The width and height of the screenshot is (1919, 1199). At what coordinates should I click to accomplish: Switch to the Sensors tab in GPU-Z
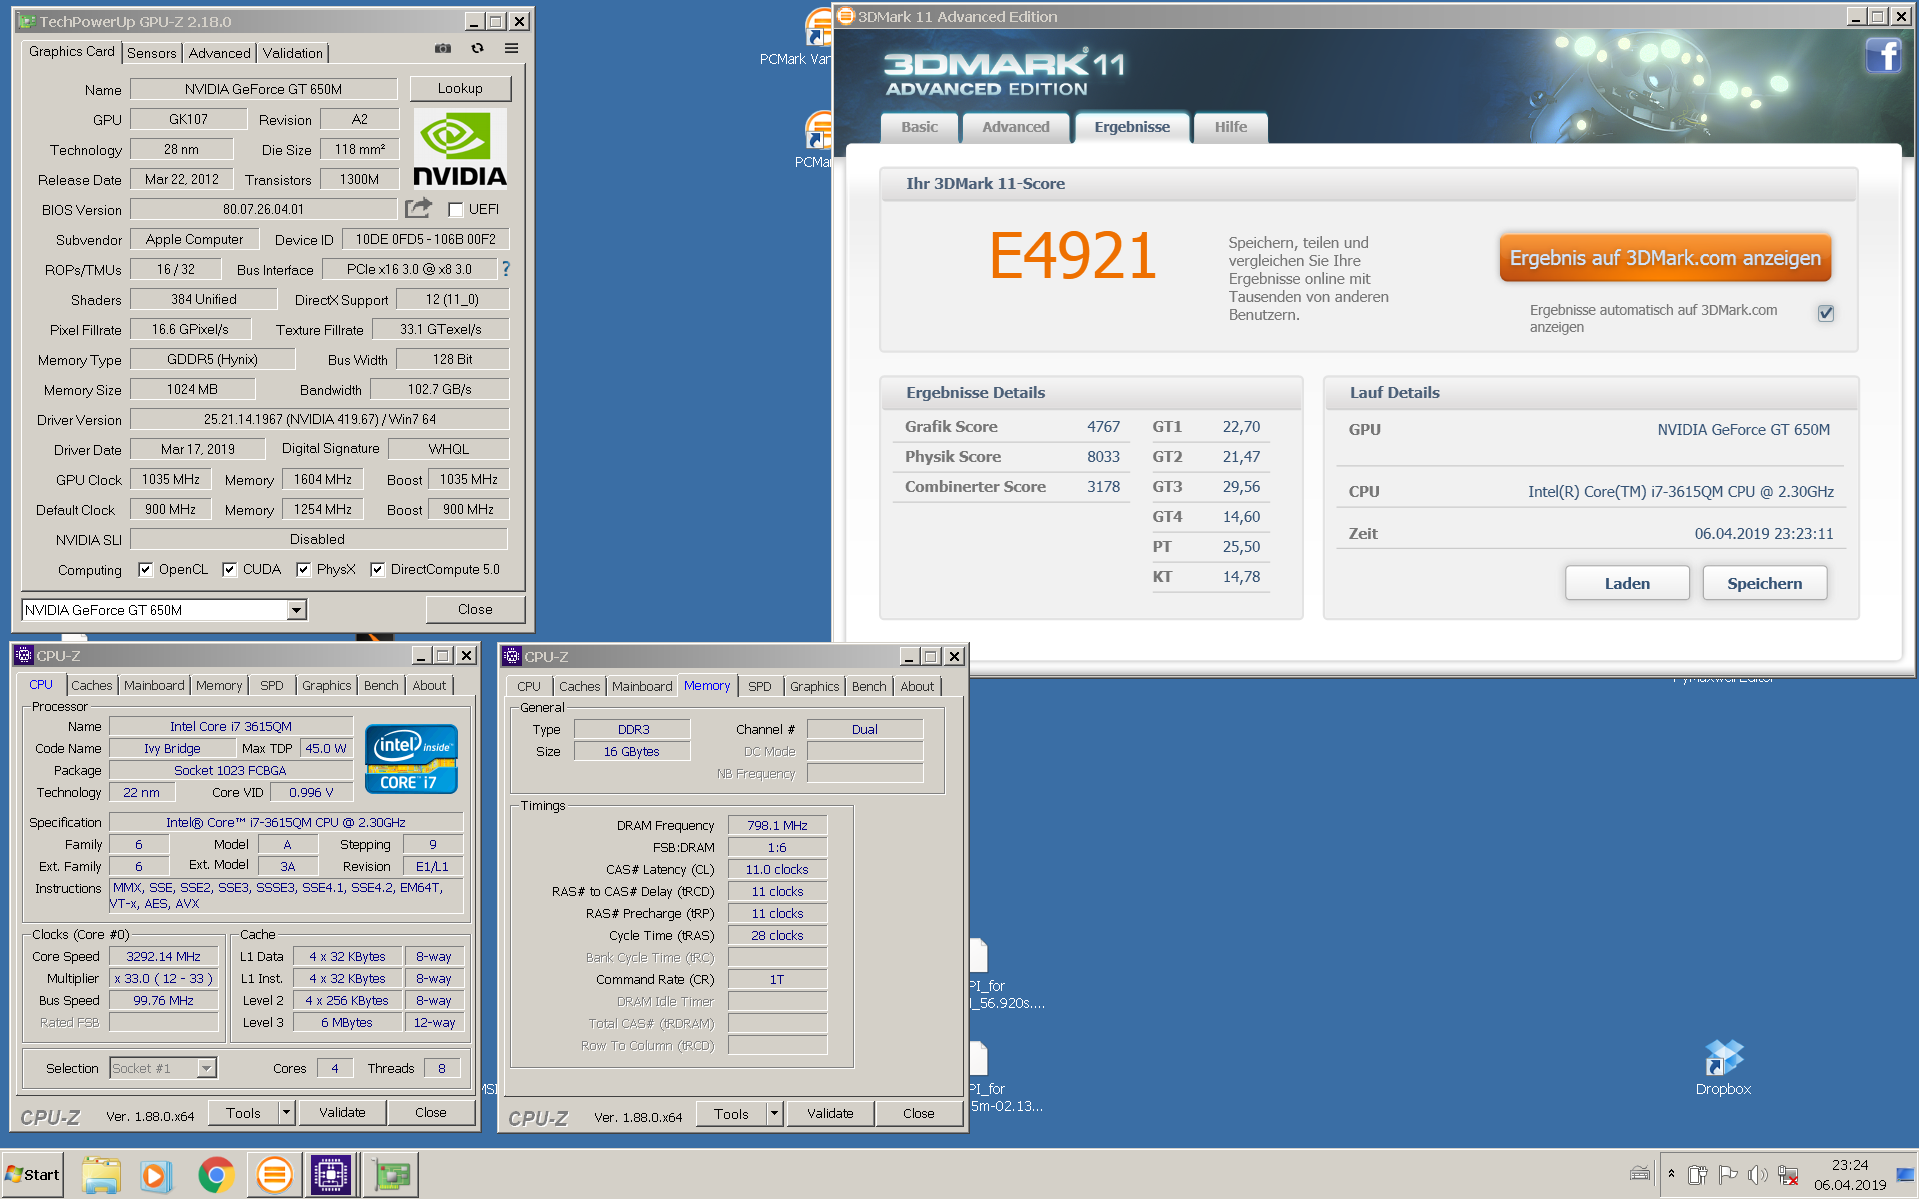click(x=152, y=53)
